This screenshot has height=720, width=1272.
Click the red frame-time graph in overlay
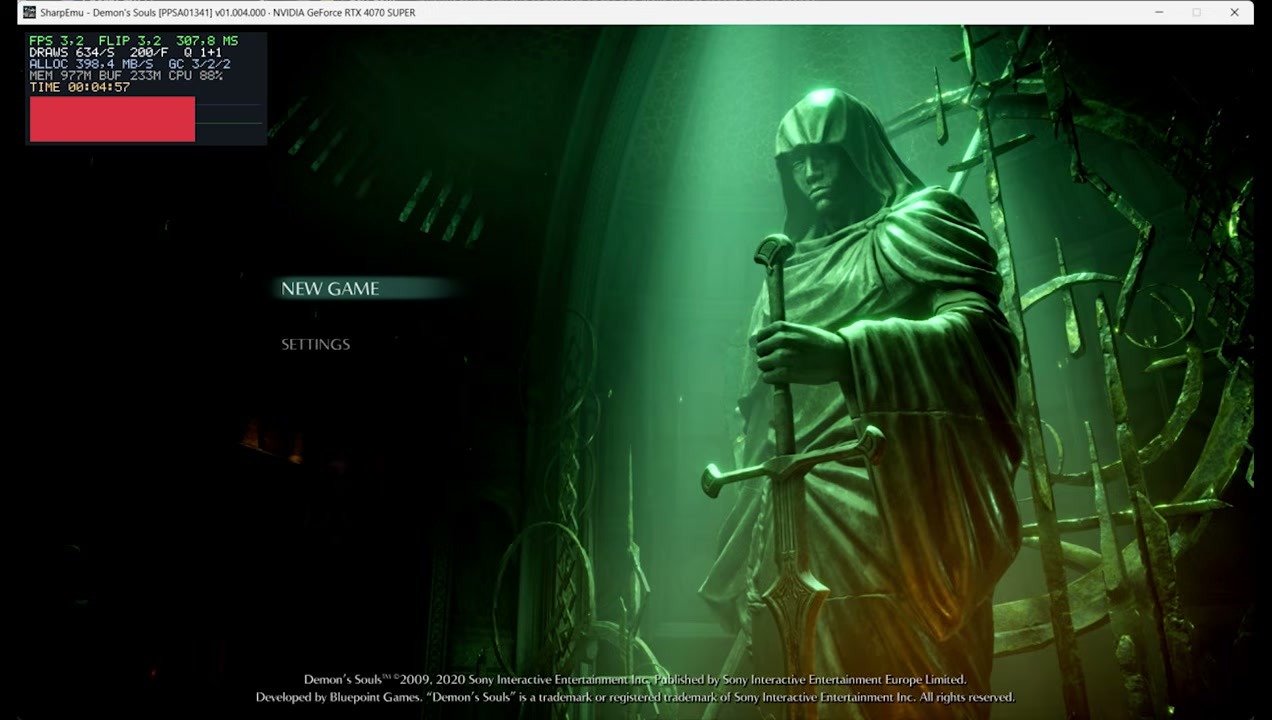[x=112, y=119]
